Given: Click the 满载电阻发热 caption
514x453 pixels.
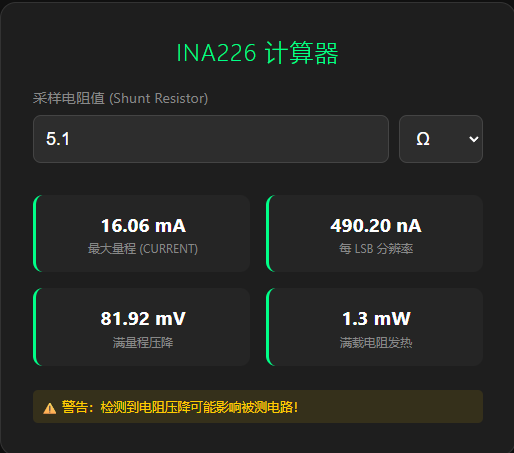Looking at the screenshot, I should coord(376,342).
